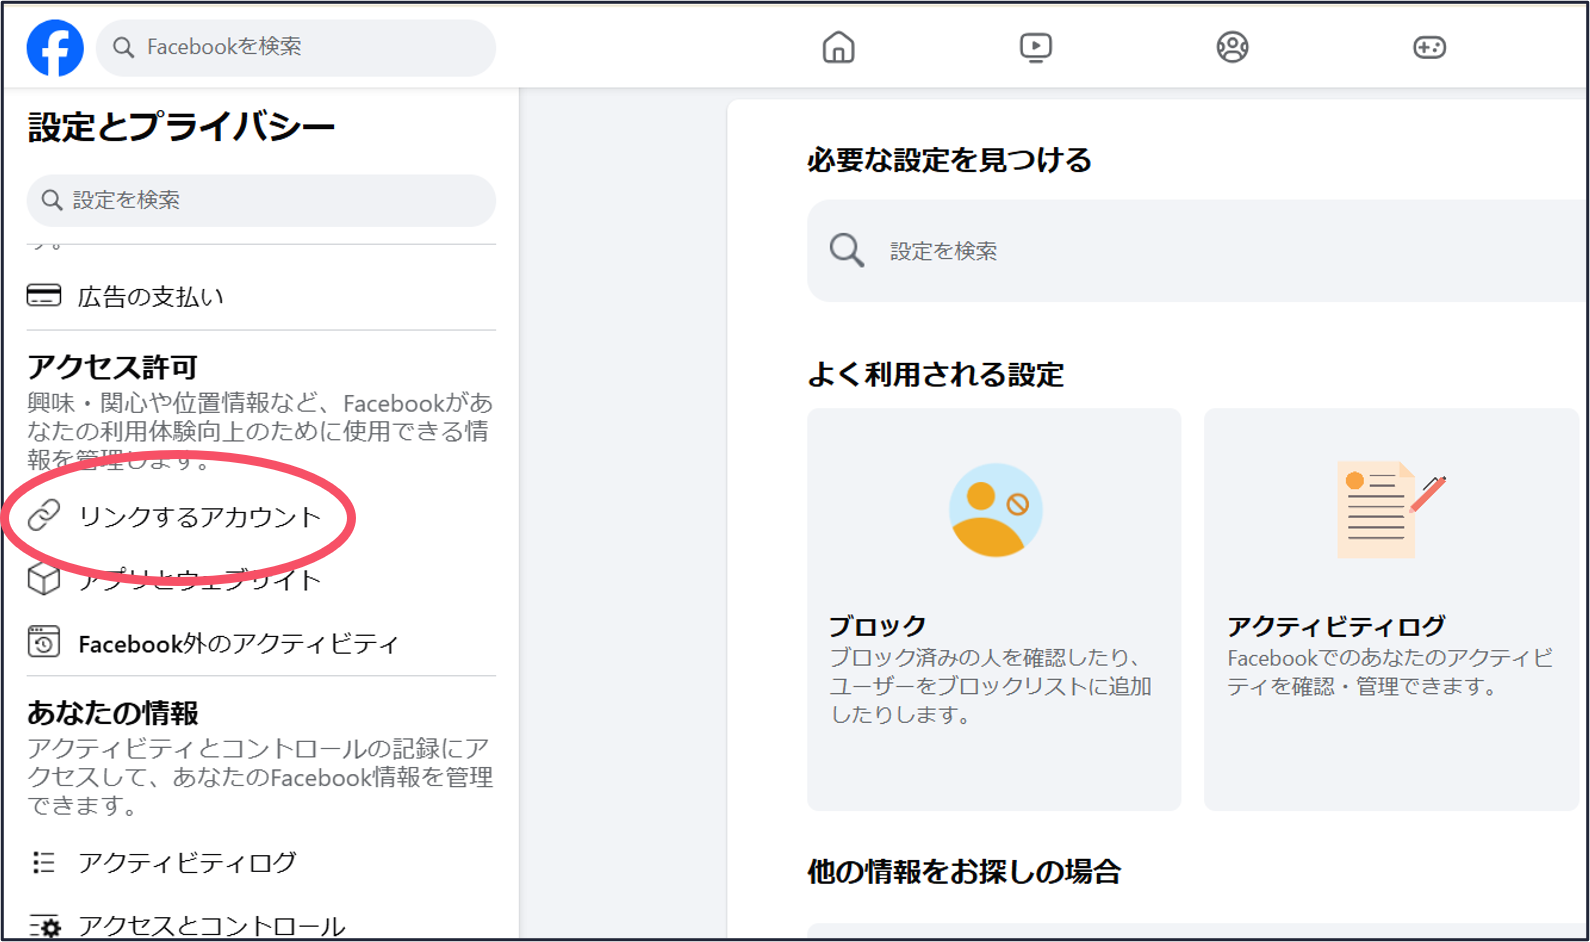
Task: Focus the Facebookを検索 search field
Action: 310,47
